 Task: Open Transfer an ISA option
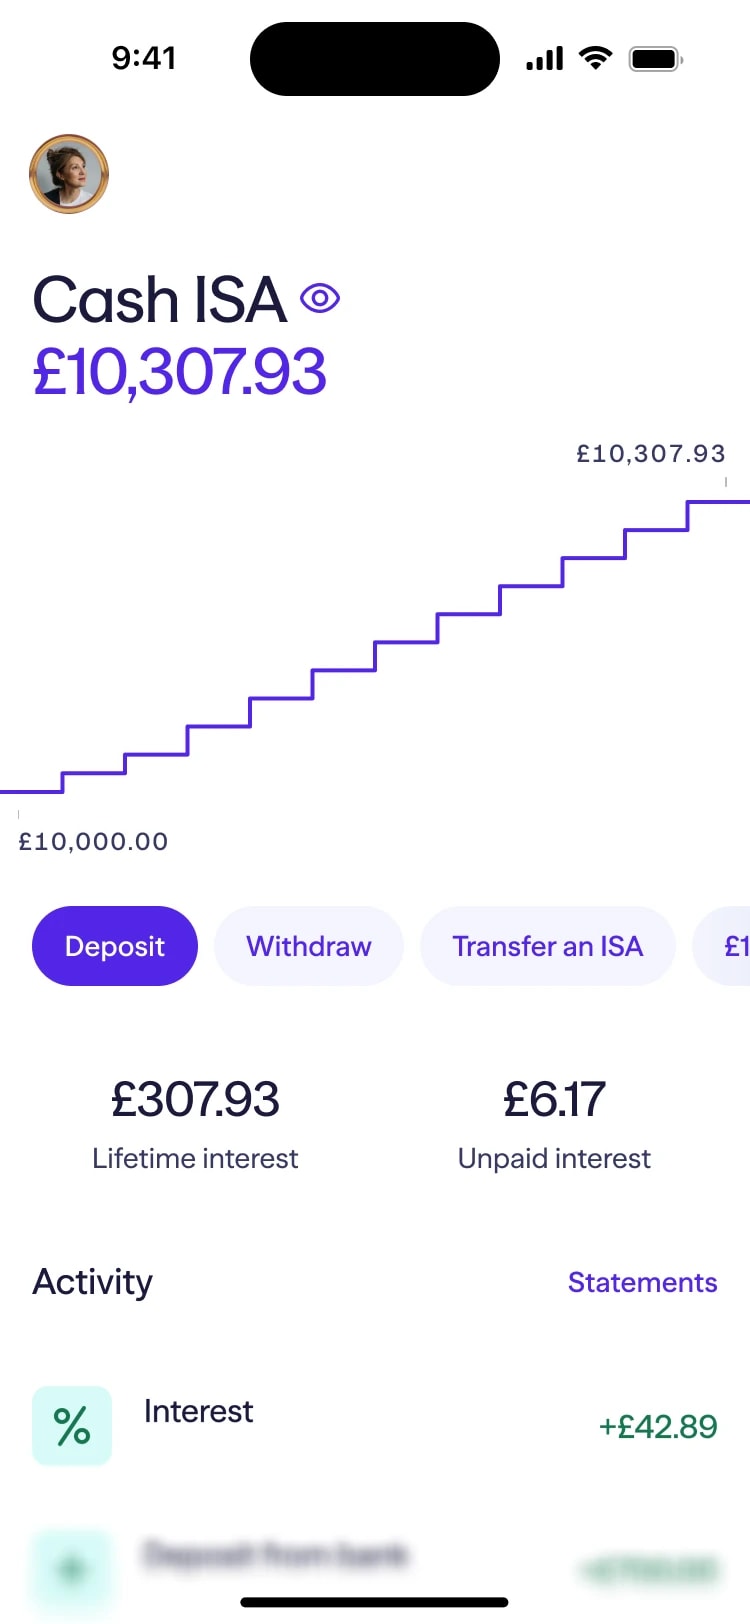(x=547, y=946)
